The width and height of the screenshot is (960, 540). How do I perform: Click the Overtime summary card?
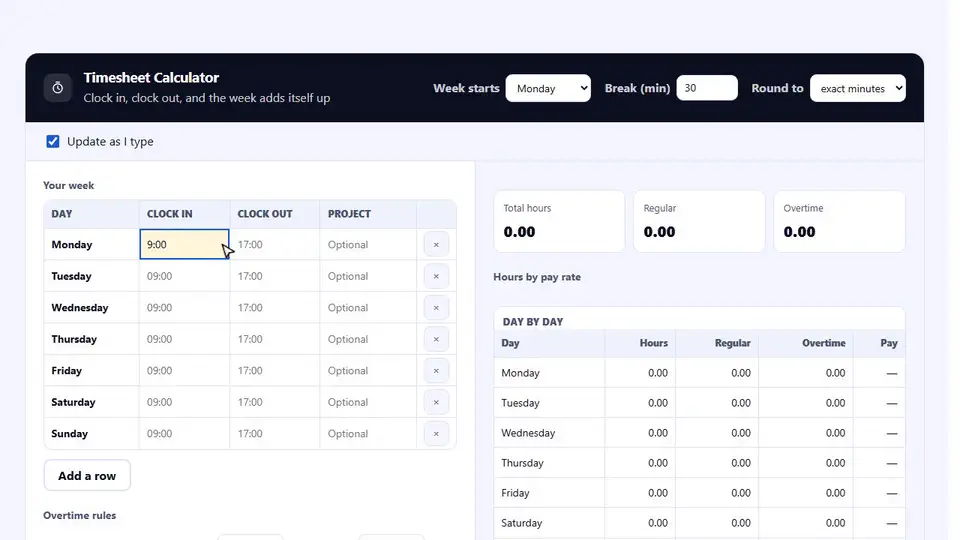pyautogui.click(x=839, y=222)
